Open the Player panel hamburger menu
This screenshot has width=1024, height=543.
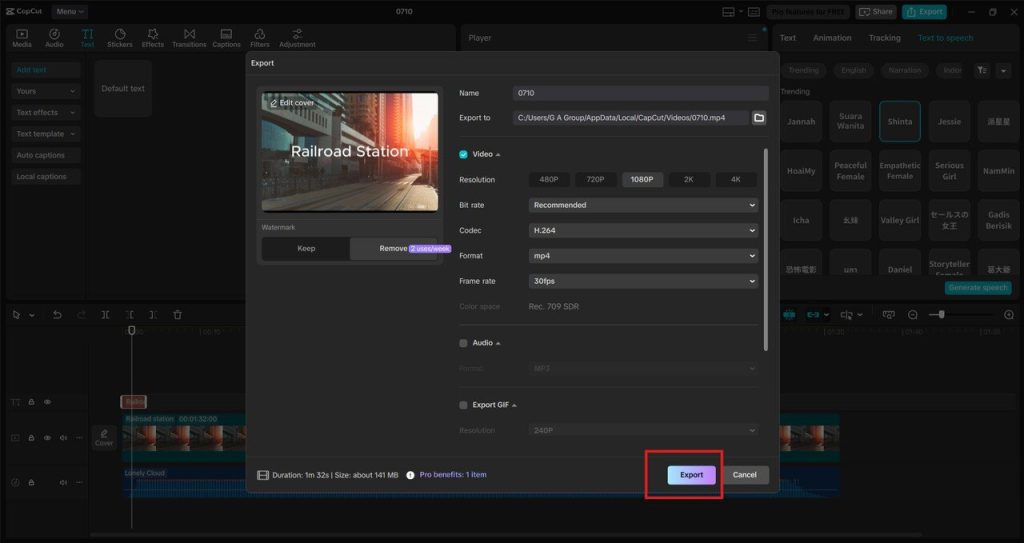(752, 38)
